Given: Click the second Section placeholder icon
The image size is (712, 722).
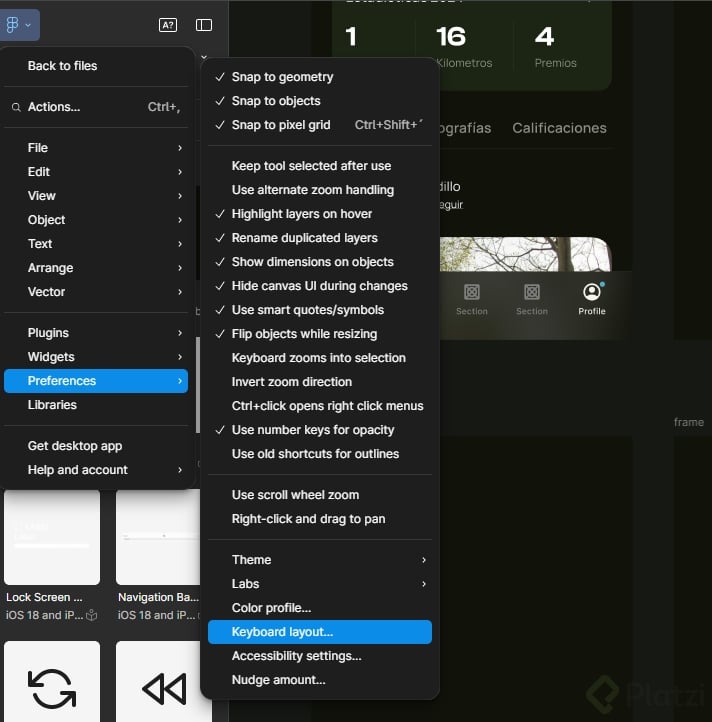Looking at the screenshot, I should click(532, 291).
